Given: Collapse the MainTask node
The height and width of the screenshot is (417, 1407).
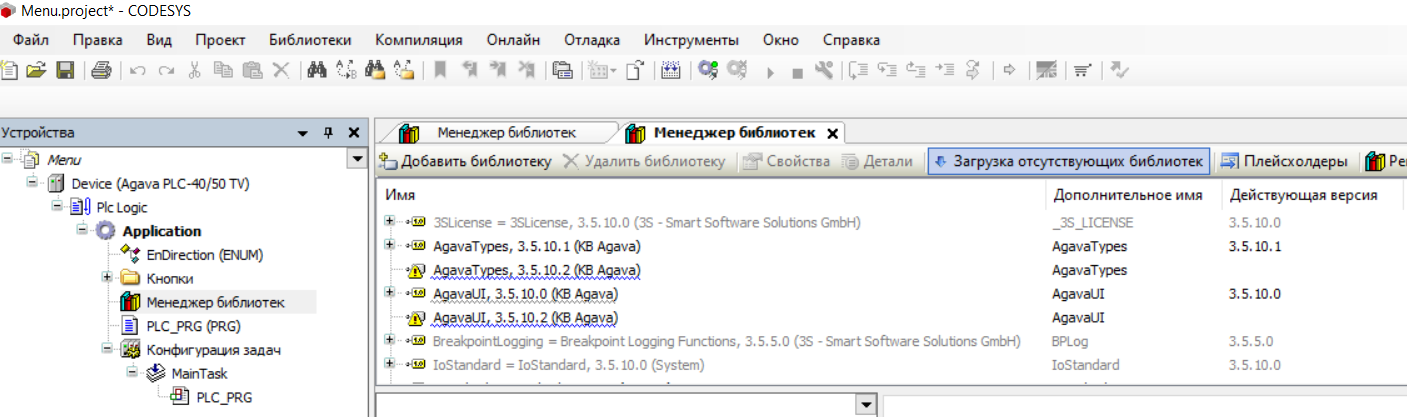Looking at the screenshot, I should click(131, 373).
